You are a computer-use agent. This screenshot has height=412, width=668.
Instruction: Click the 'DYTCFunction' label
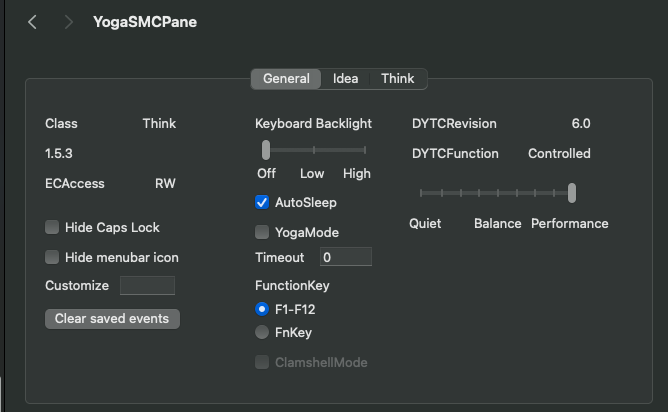point(455,153)
